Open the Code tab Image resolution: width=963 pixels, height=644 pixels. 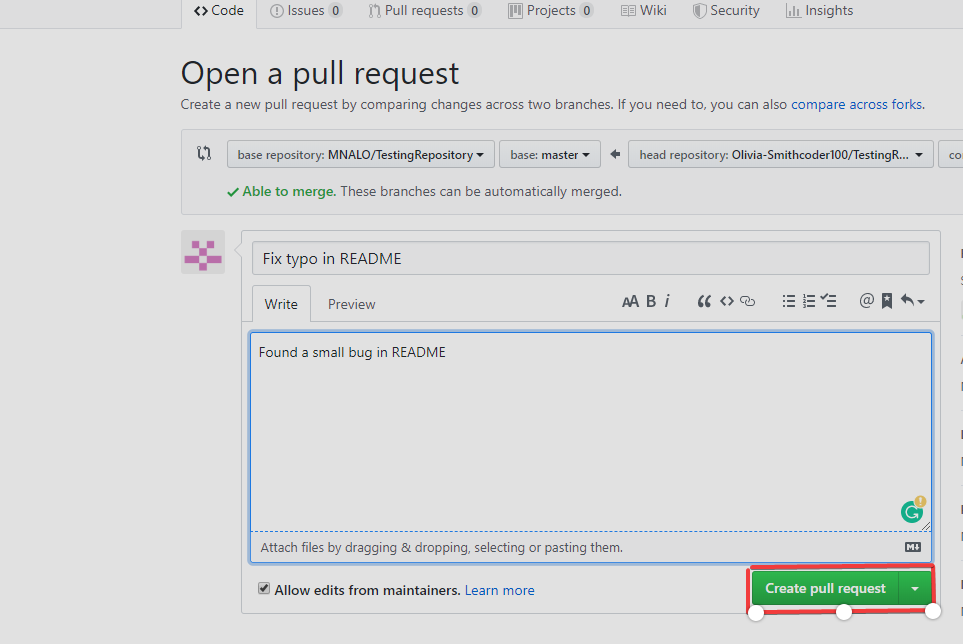pos(219,10)
